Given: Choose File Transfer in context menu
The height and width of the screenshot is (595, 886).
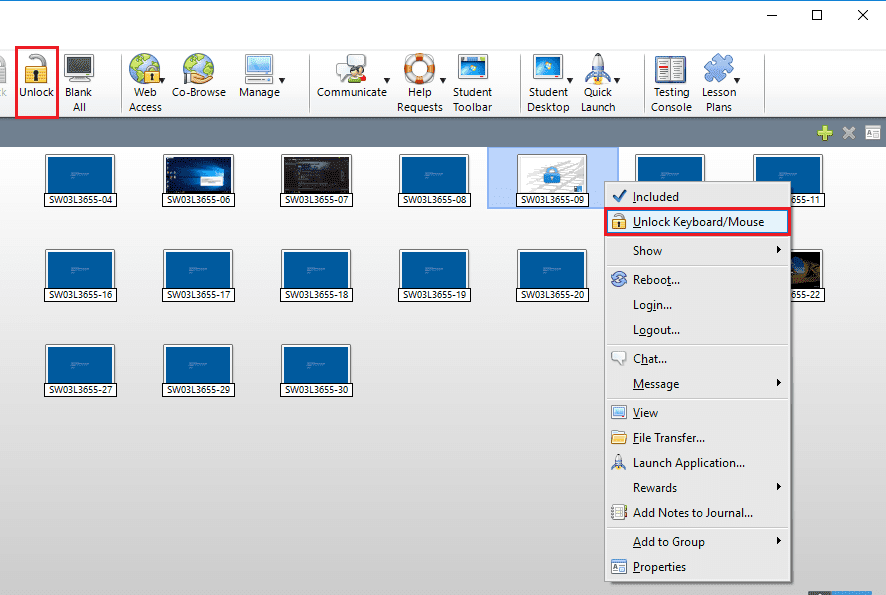Looking at the screenshot, I should [668, 438].
